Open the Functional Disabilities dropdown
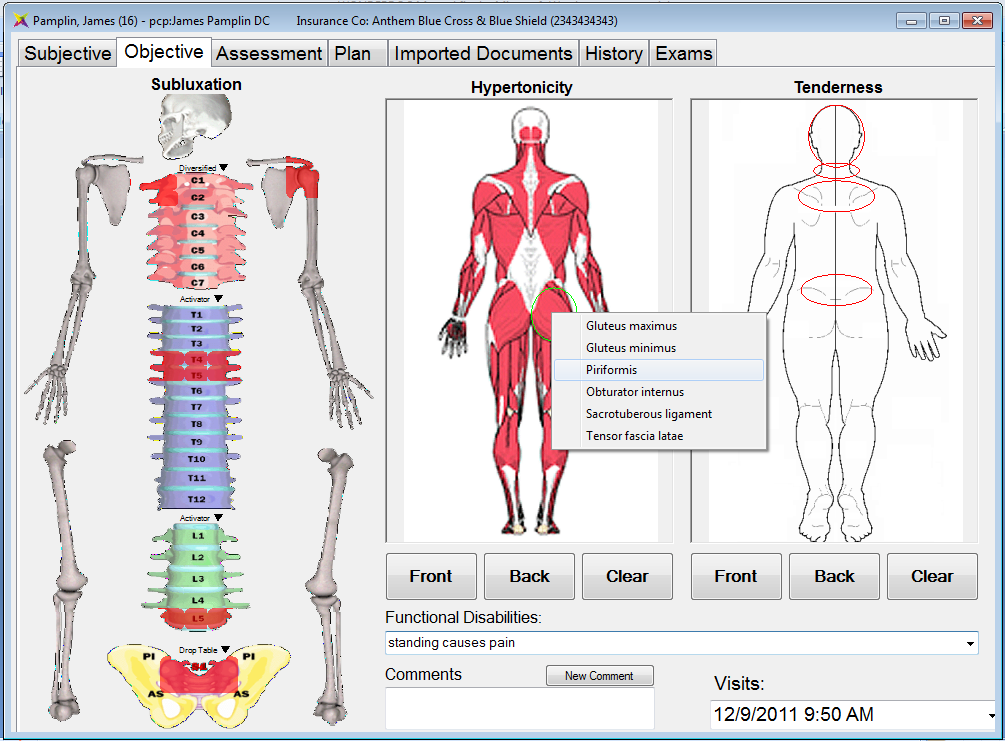This screenshot has width=1005, height=741. [970, 643]
